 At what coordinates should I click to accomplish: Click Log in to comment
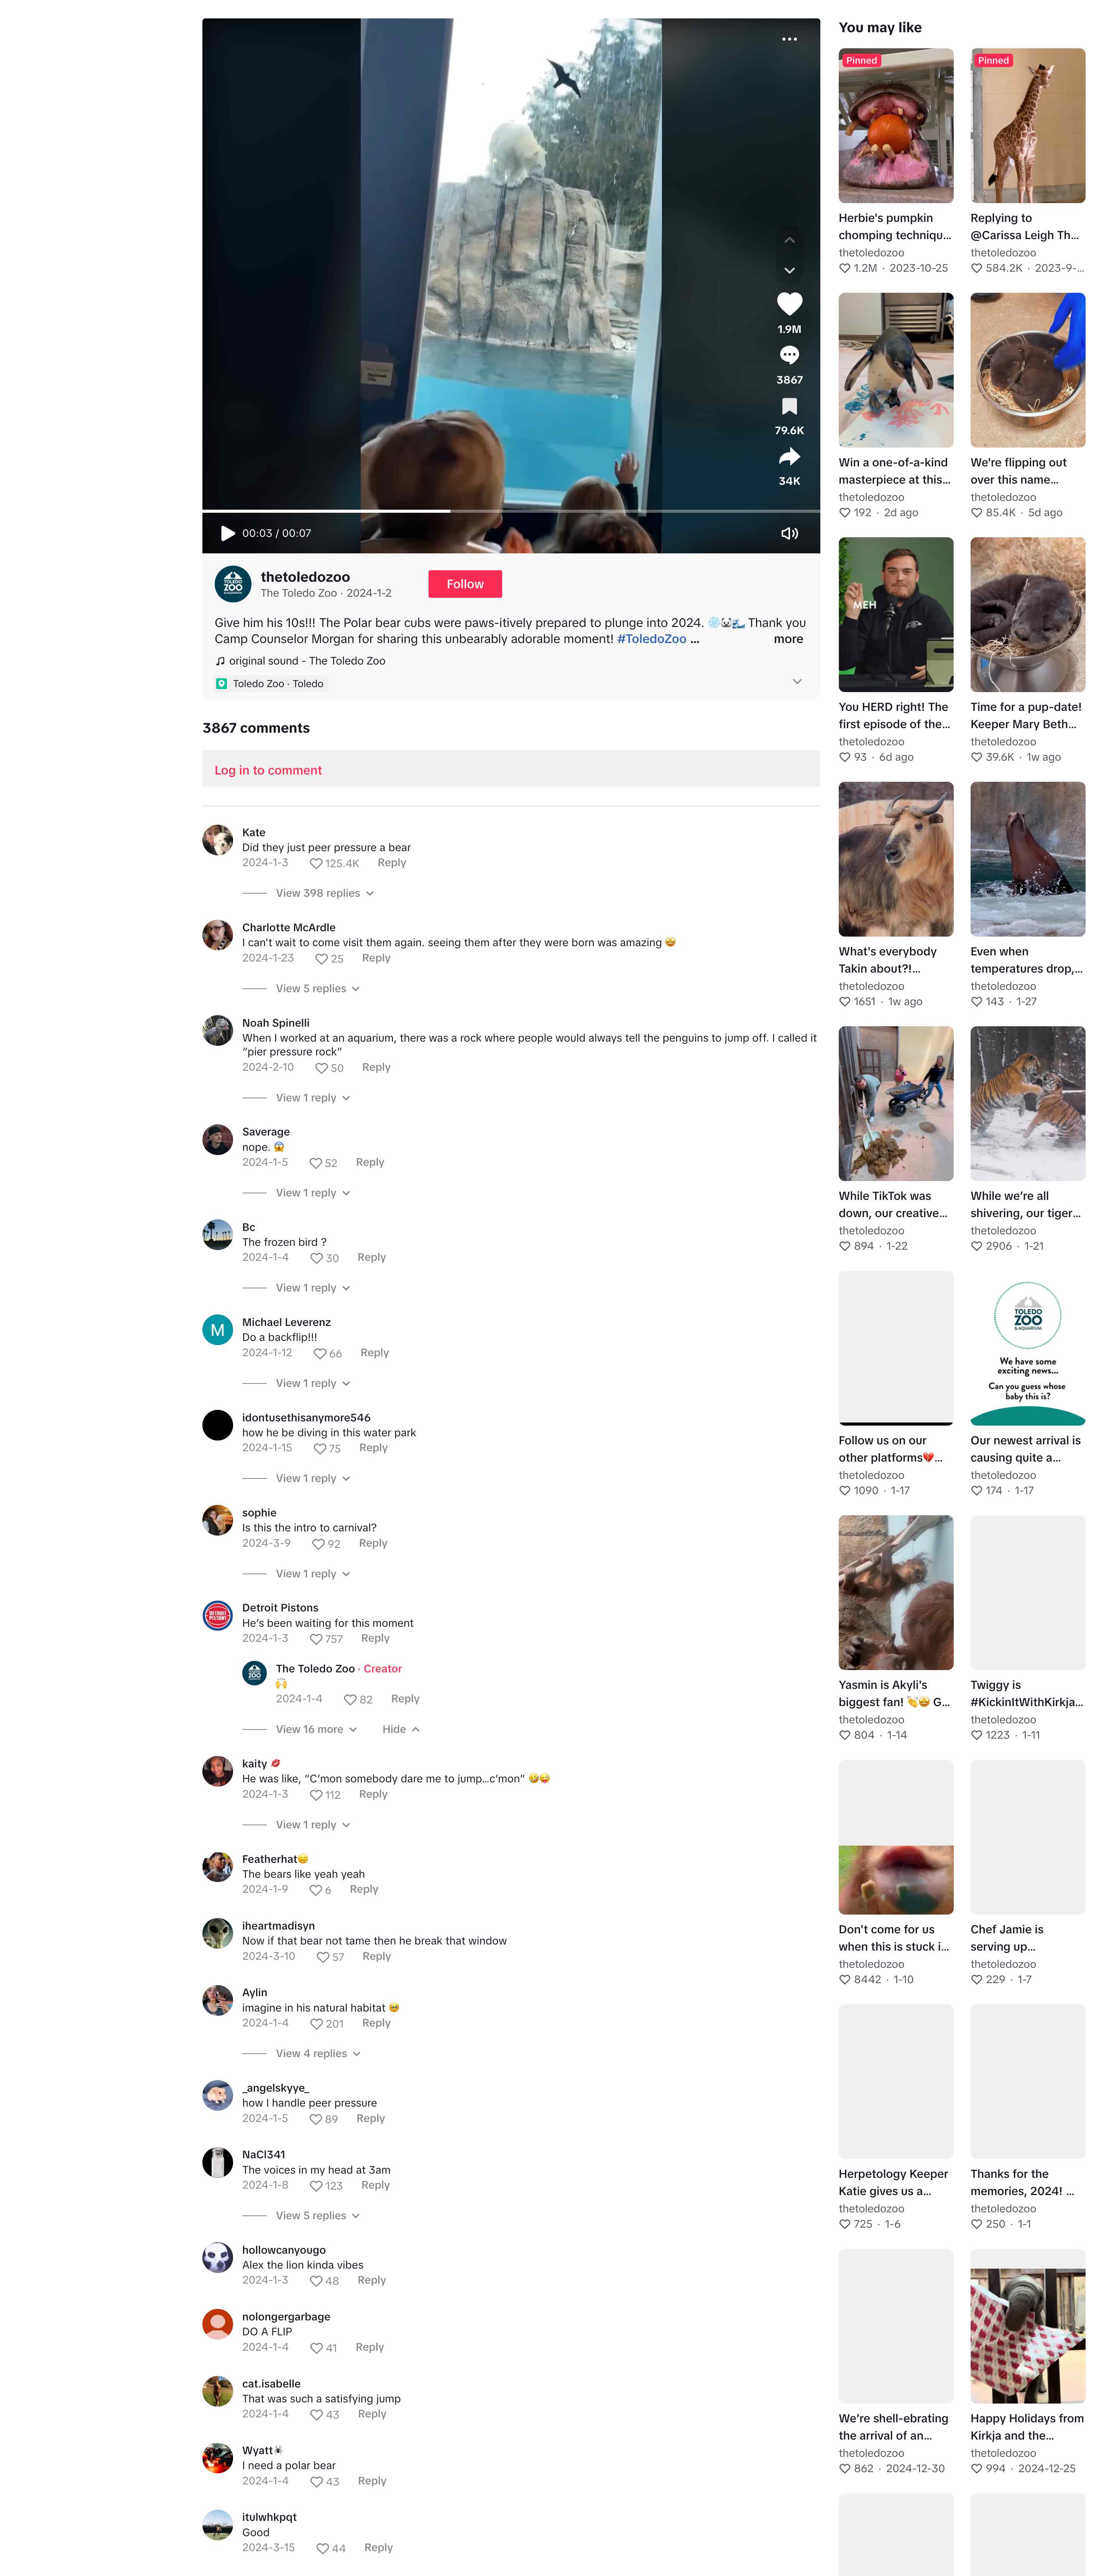(268, 770)
